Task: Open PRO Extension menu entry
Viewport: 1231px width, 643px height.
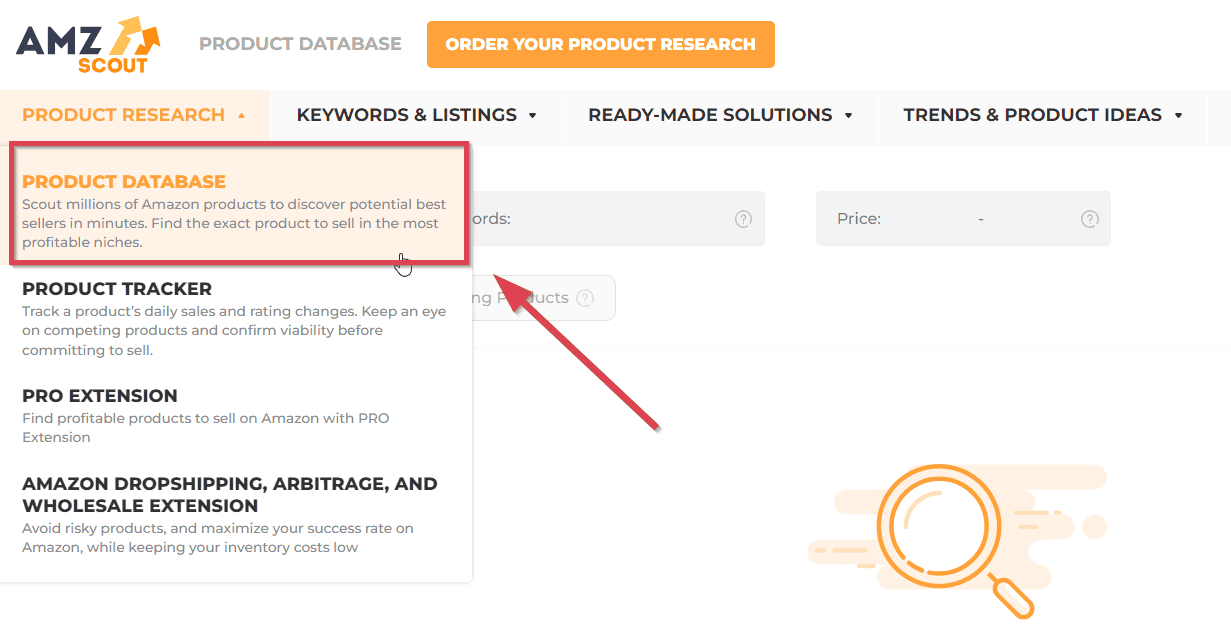Action: click(100, 396)
